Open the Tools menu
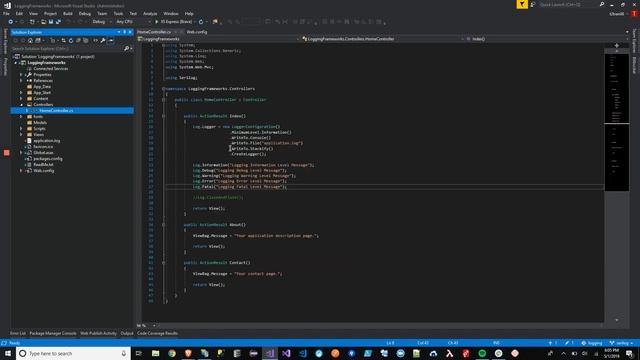640x360 pixels. pyautogui.click(x=118, y=13)
